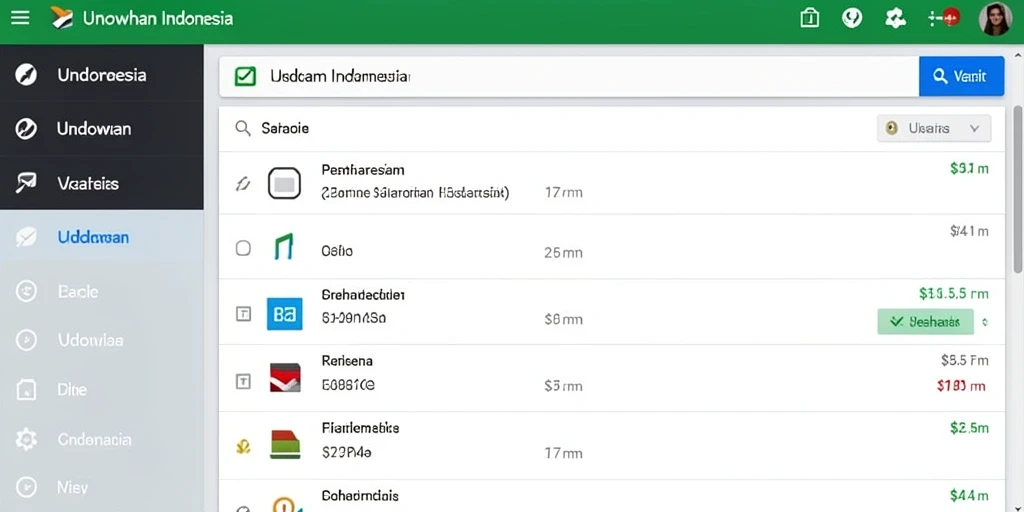
Task: Open Cndenacia in the sidebar
Action: click(102, 440)
